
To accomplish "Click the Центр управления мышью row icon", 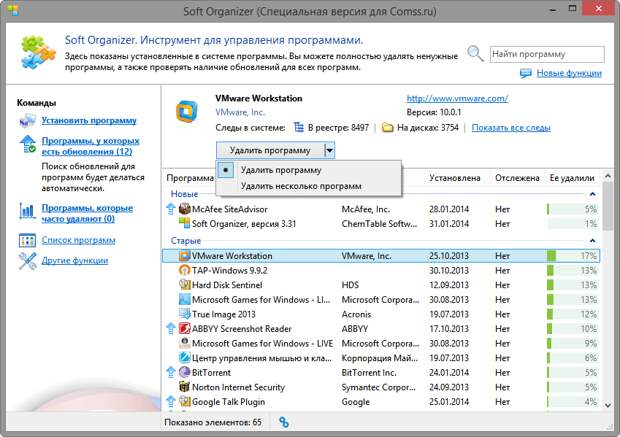I will [x=184, y=358].
